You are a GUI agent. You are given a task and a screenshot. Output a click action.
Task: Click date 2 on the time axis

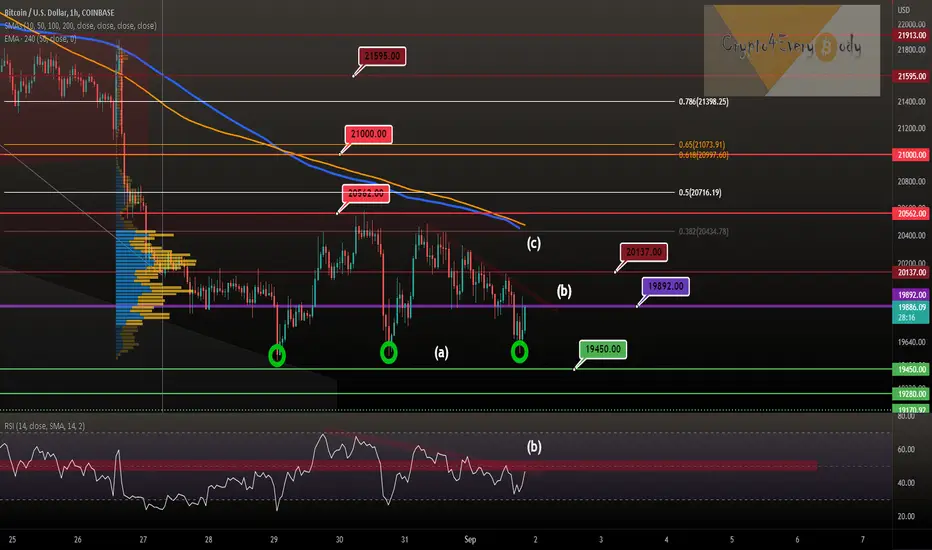[536, 540]
